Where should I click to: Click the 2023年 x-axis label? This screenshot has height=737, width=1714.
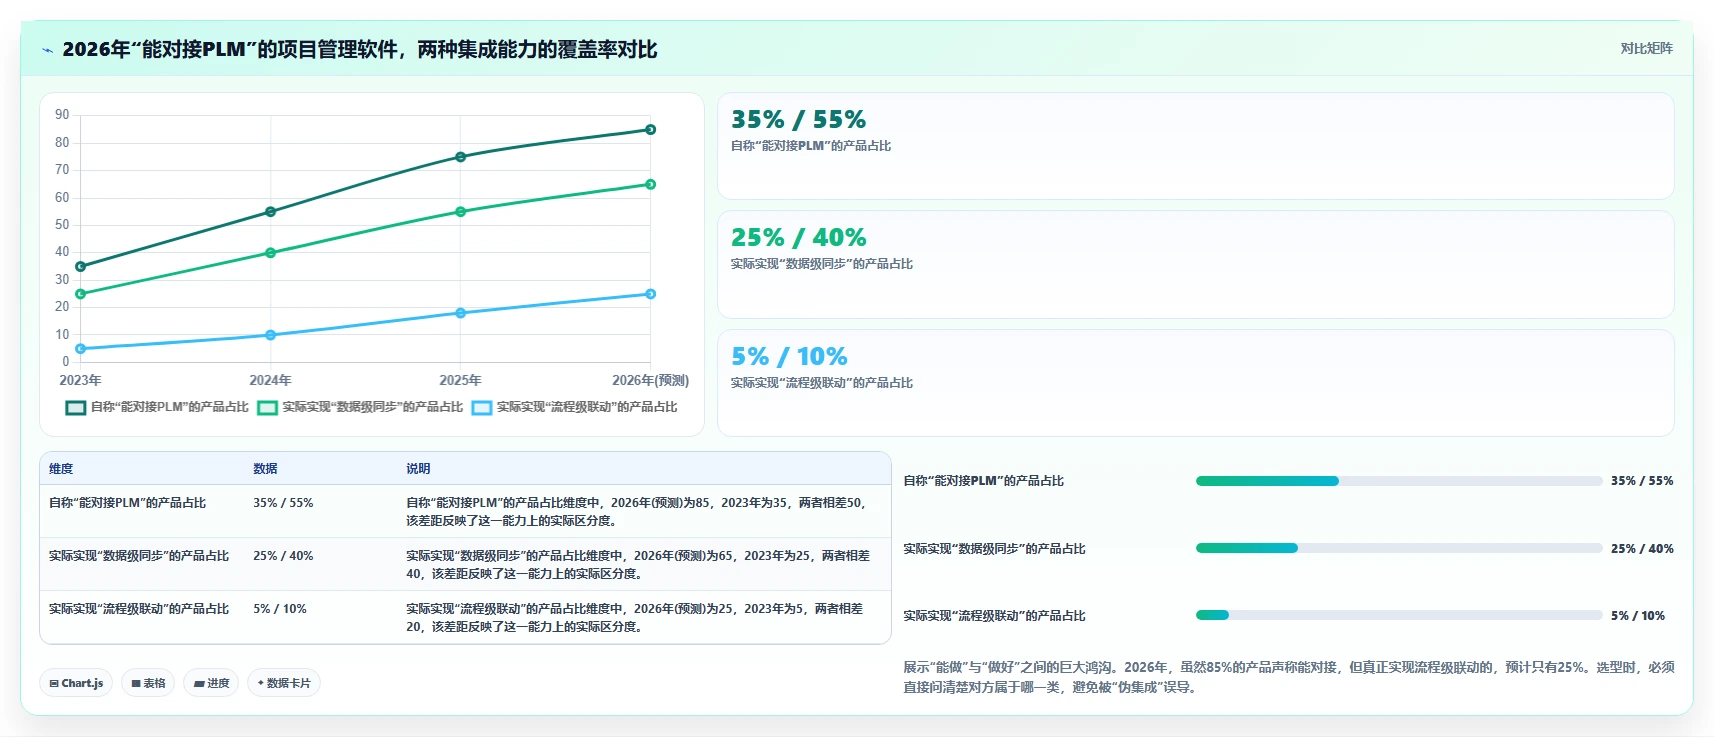point(80,381)
